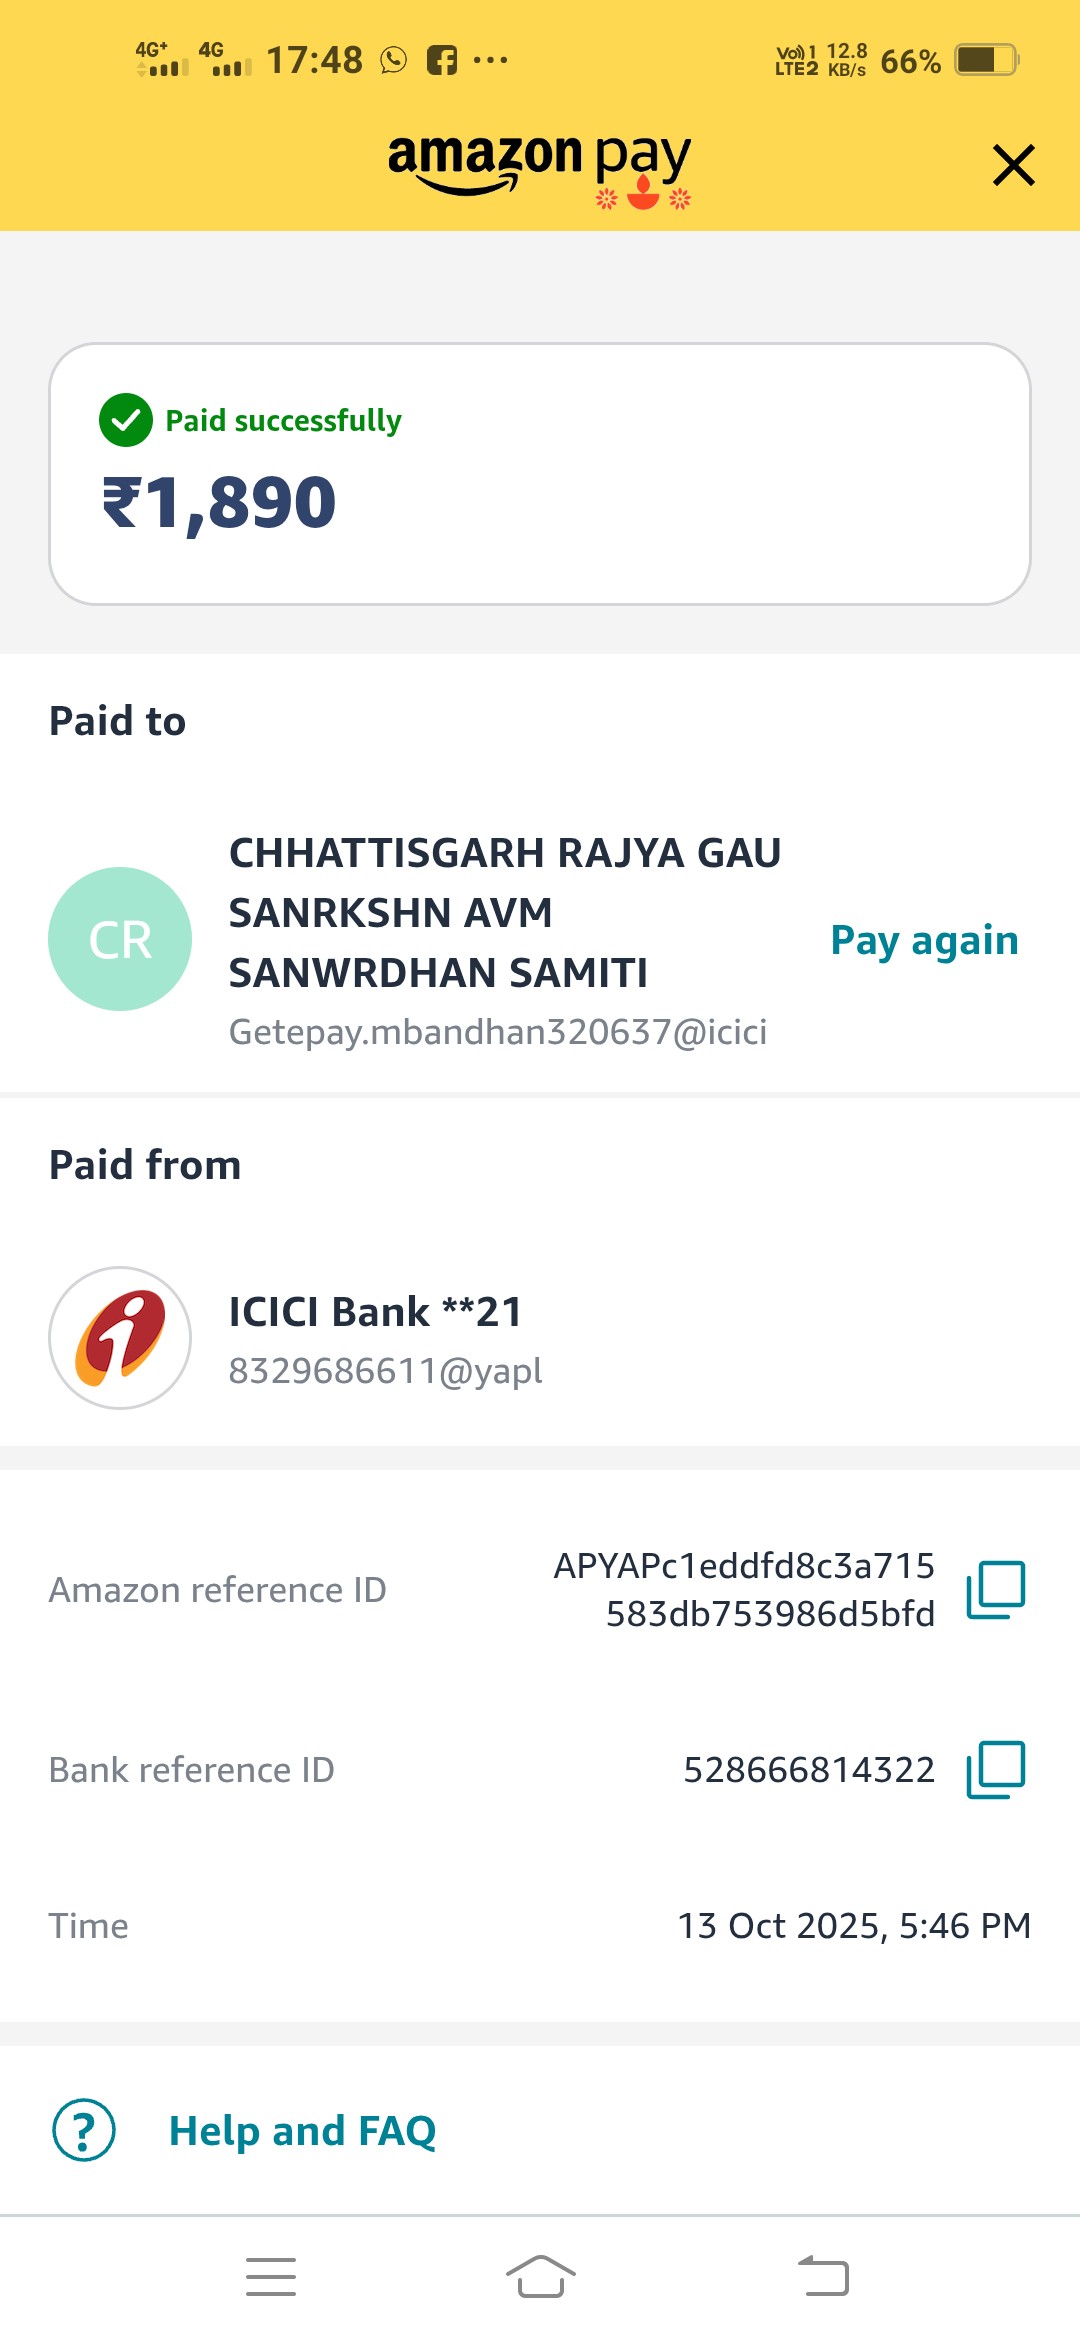The height and width of the screenshot is (2340, 1080).
Task: Open the Help and FAQ link
Action: click(x=302, y=2131)
